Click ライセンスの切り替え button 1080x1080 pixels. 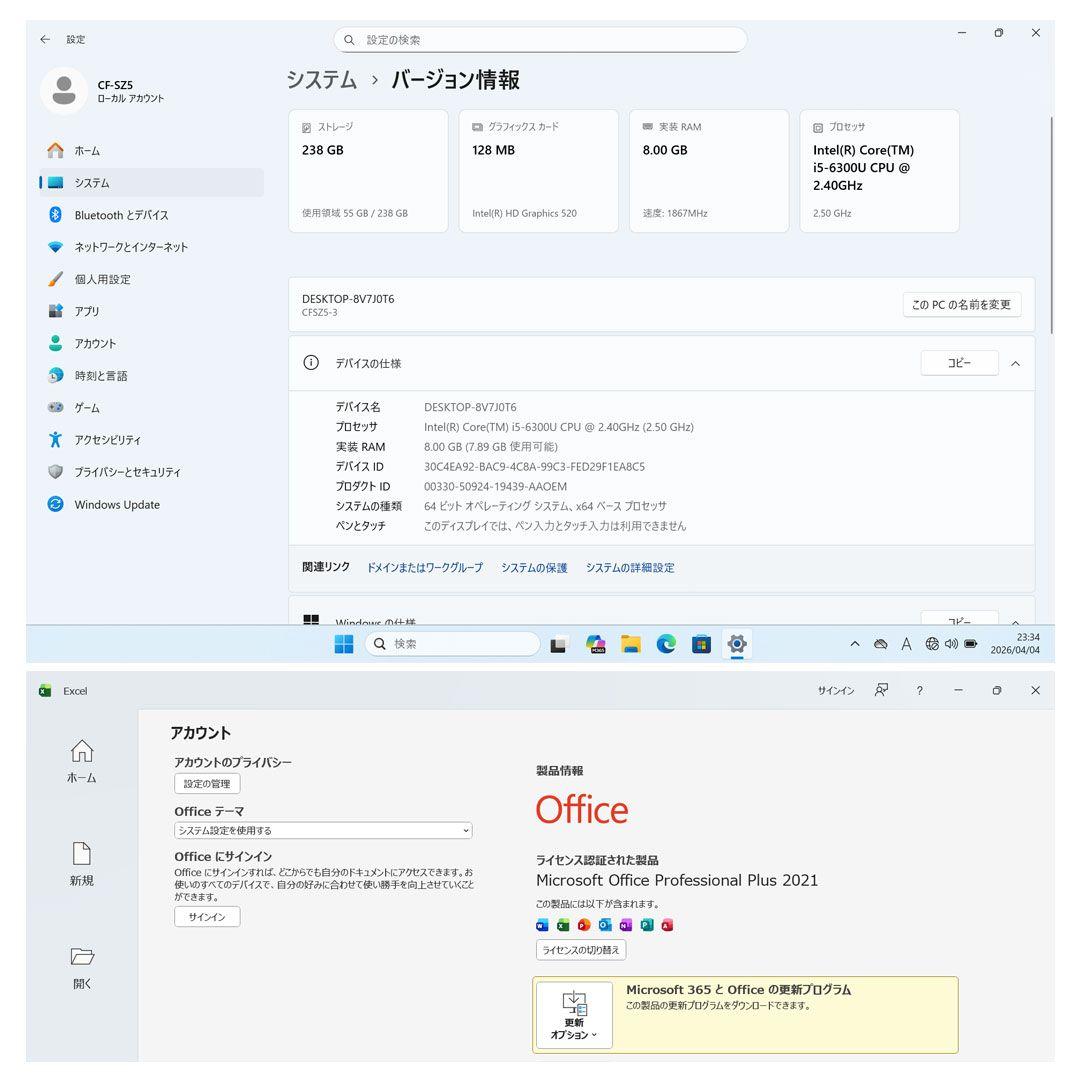[x=581, y=950]
